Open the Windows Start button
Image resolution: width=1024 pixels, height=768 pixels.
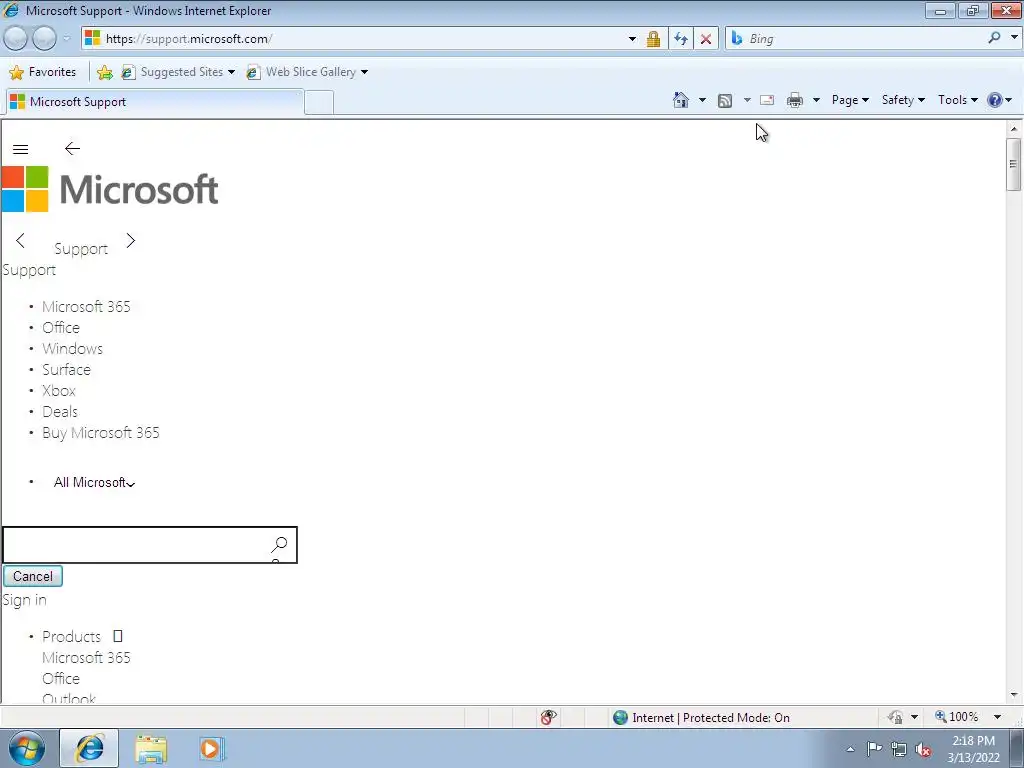click(x=27, y=748)
